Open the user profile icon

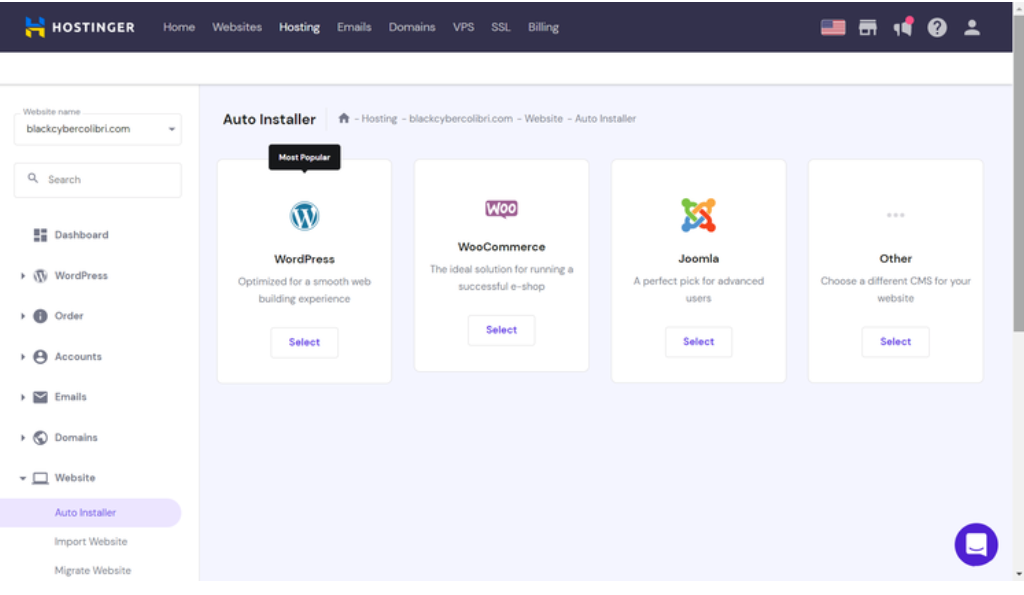tap(972, 27)
